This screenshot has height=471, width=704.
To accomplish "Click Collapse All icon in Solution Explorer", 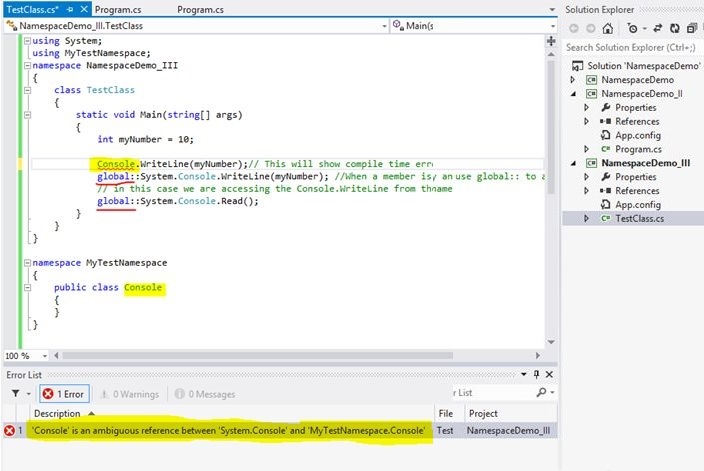I will (x=692, y=28).
